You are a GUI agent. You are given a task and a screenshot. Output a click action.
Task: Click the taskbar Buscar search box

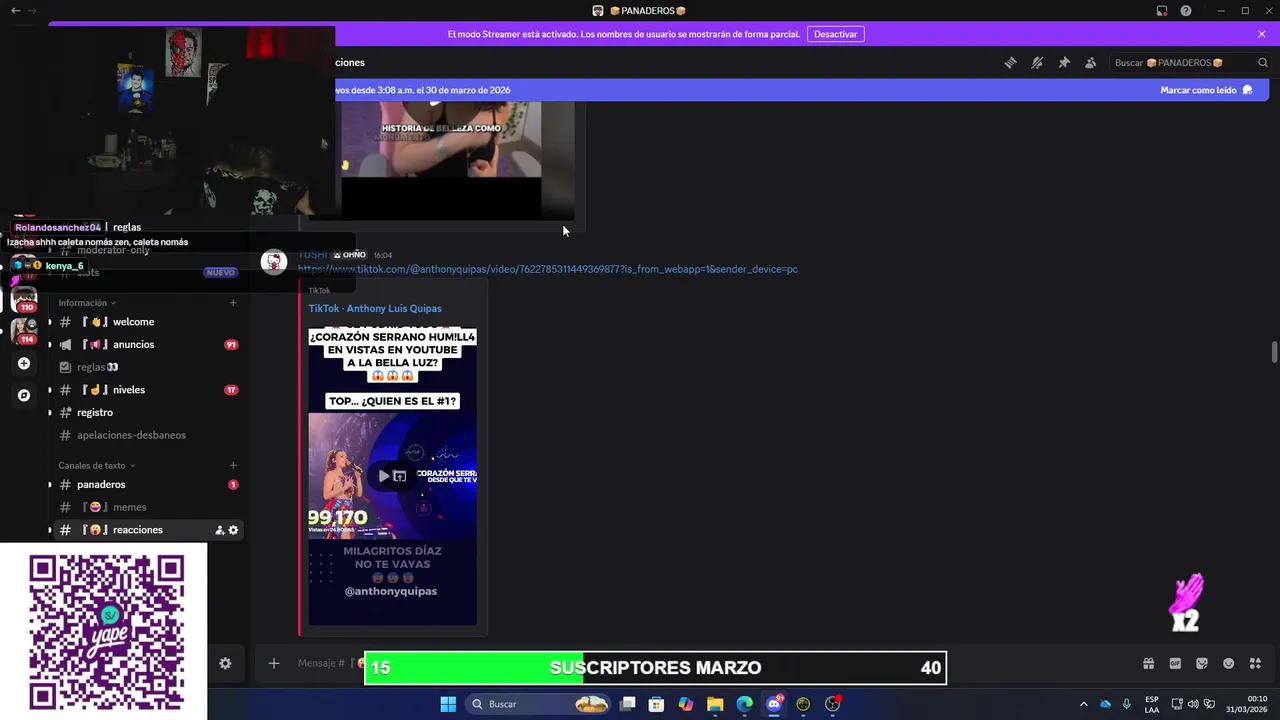[x=540, y=704]
